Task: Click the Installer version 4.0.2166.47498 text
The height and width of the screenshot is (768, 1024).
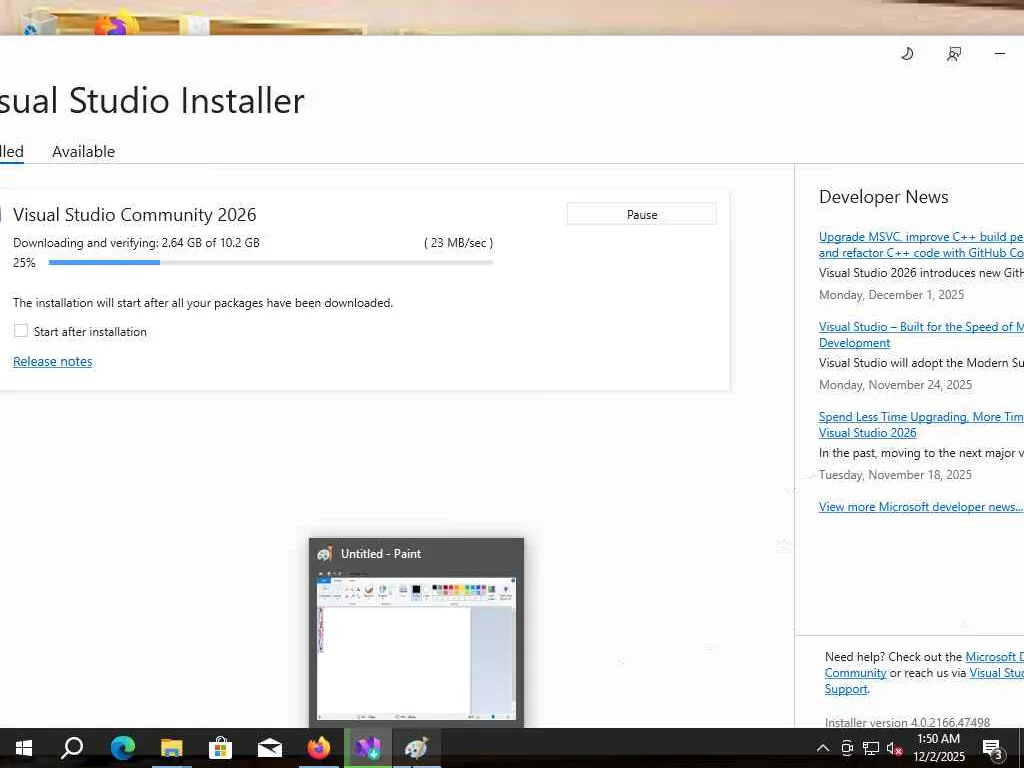Action: point(907,722)
